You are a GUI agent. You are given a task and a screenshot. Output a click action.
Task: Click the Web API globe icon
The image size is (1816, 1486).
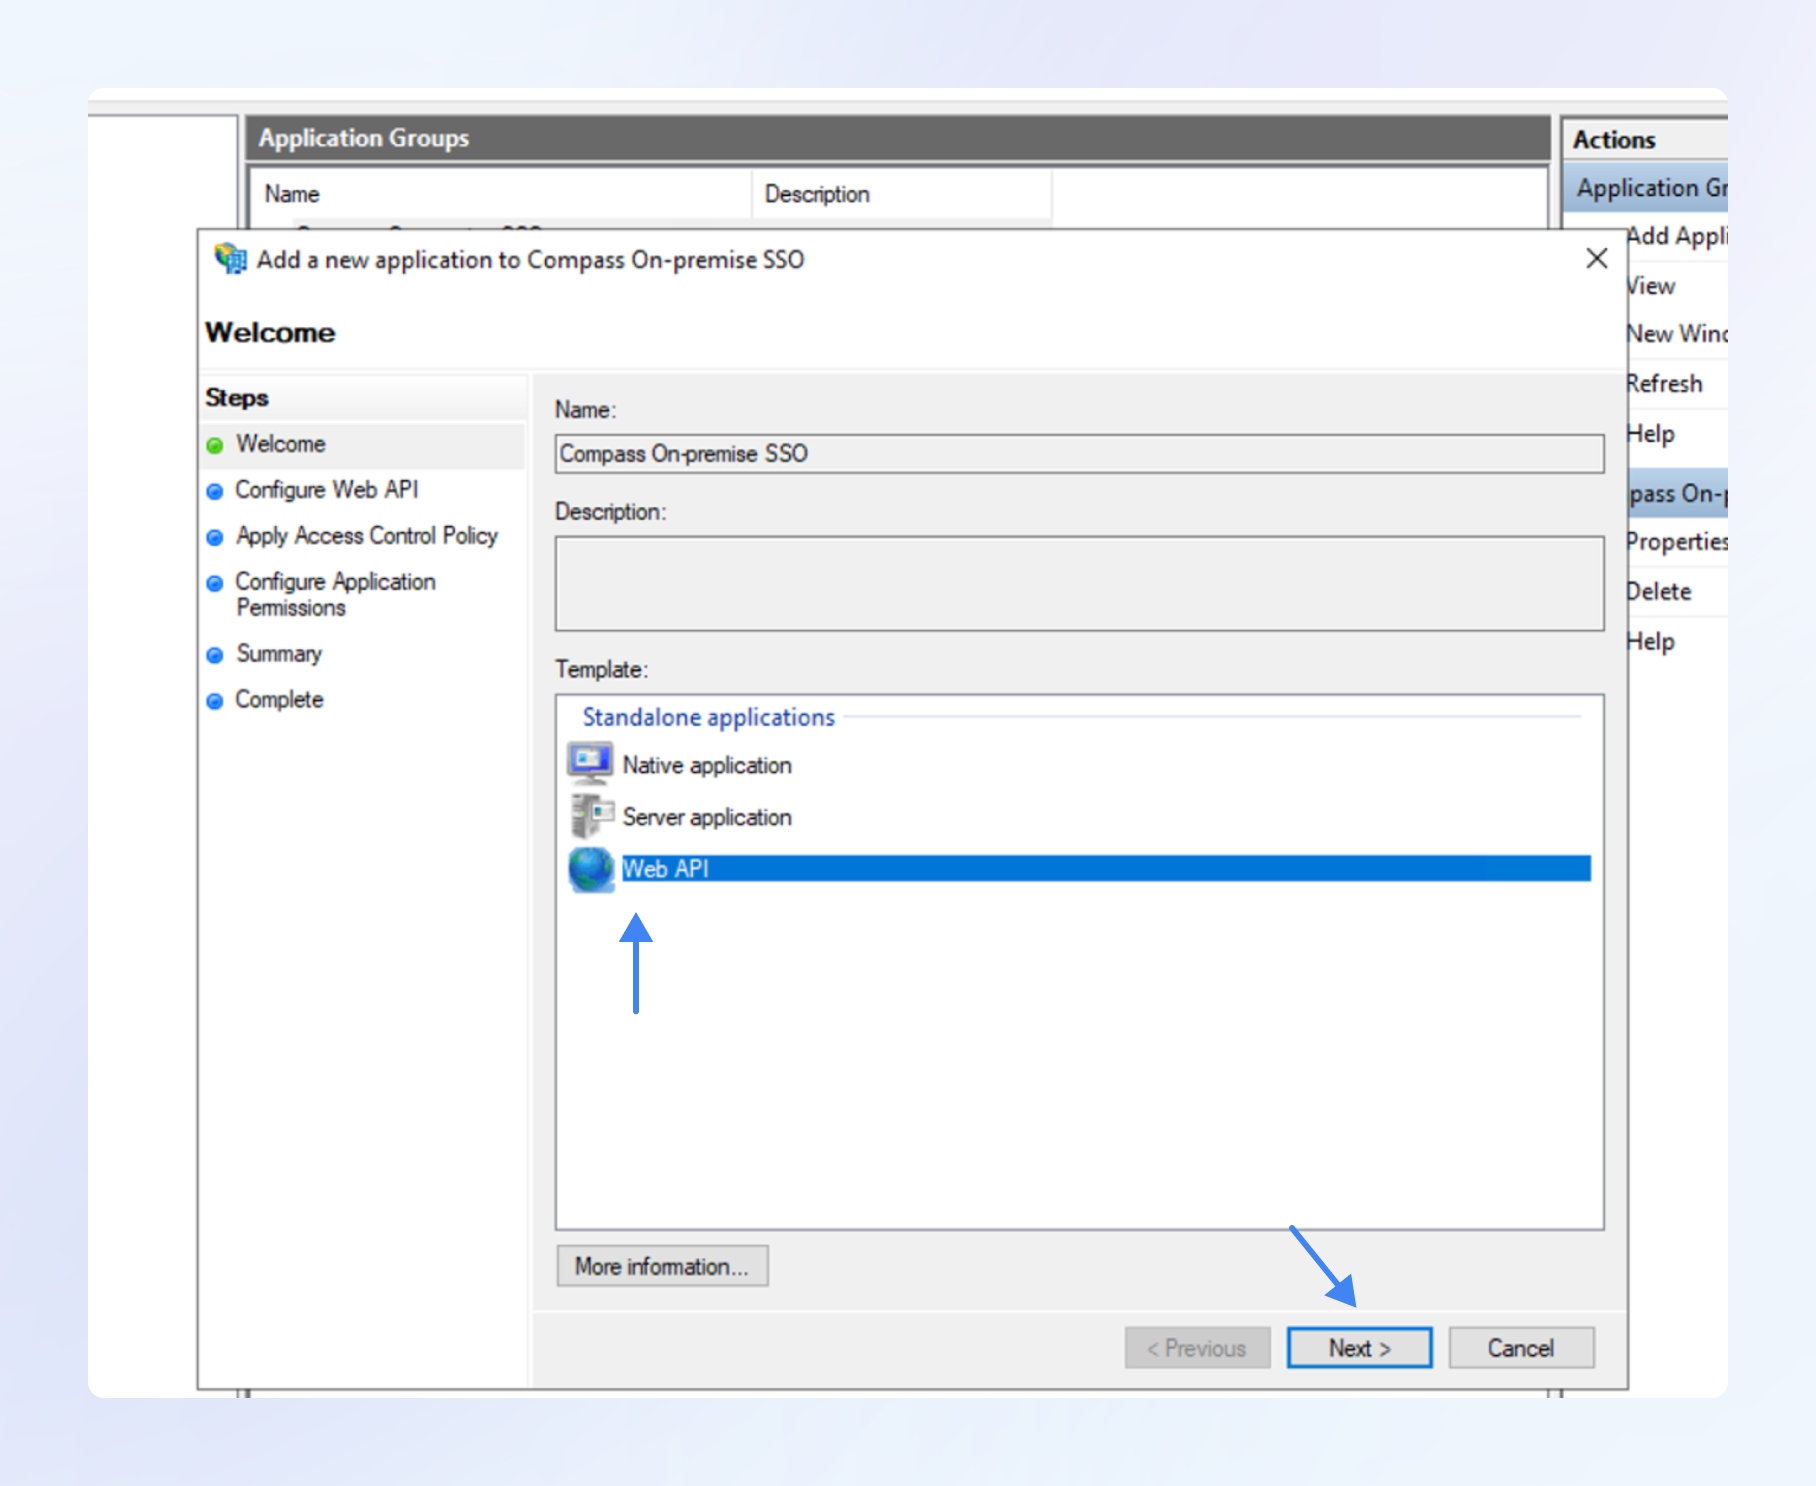[x=590, y=868]
